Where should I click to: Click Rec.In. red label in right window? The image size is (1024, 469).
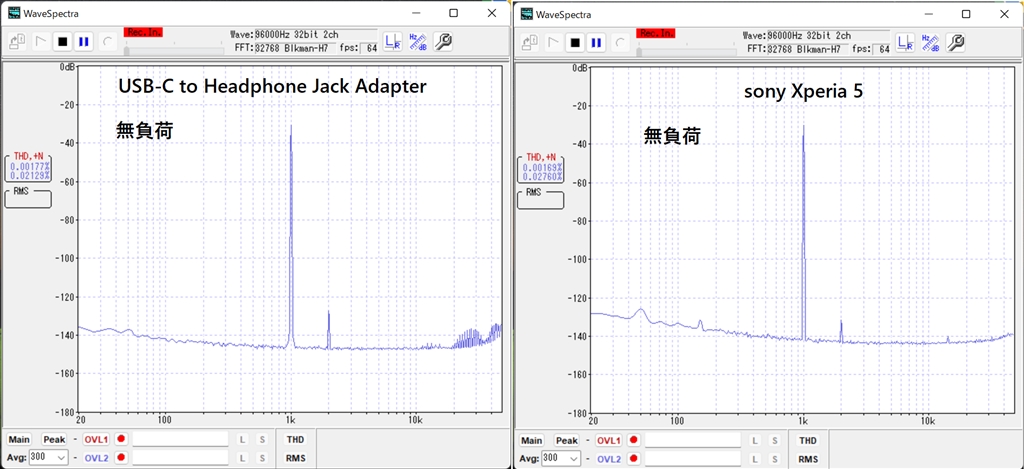point(656,33)
